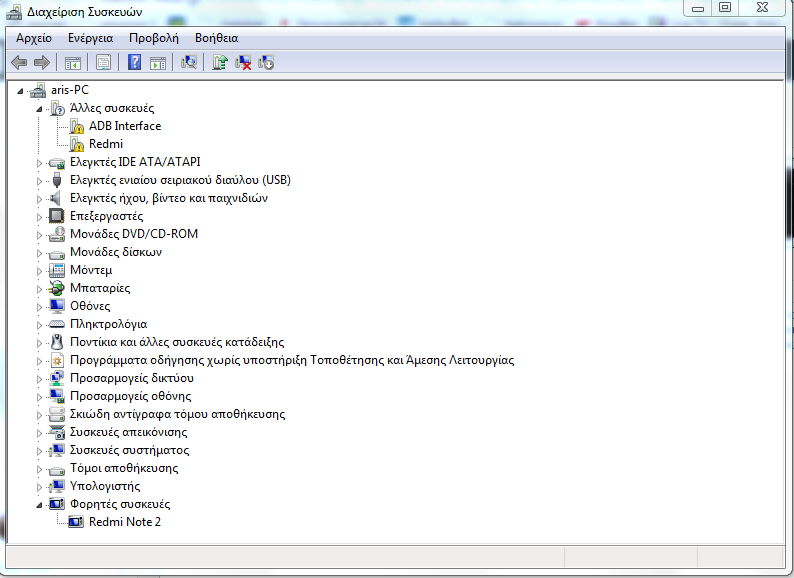Click the Properties toolbar icon
Screen dimensions: 794x578
pyautogui.click(x=104, y=63)
